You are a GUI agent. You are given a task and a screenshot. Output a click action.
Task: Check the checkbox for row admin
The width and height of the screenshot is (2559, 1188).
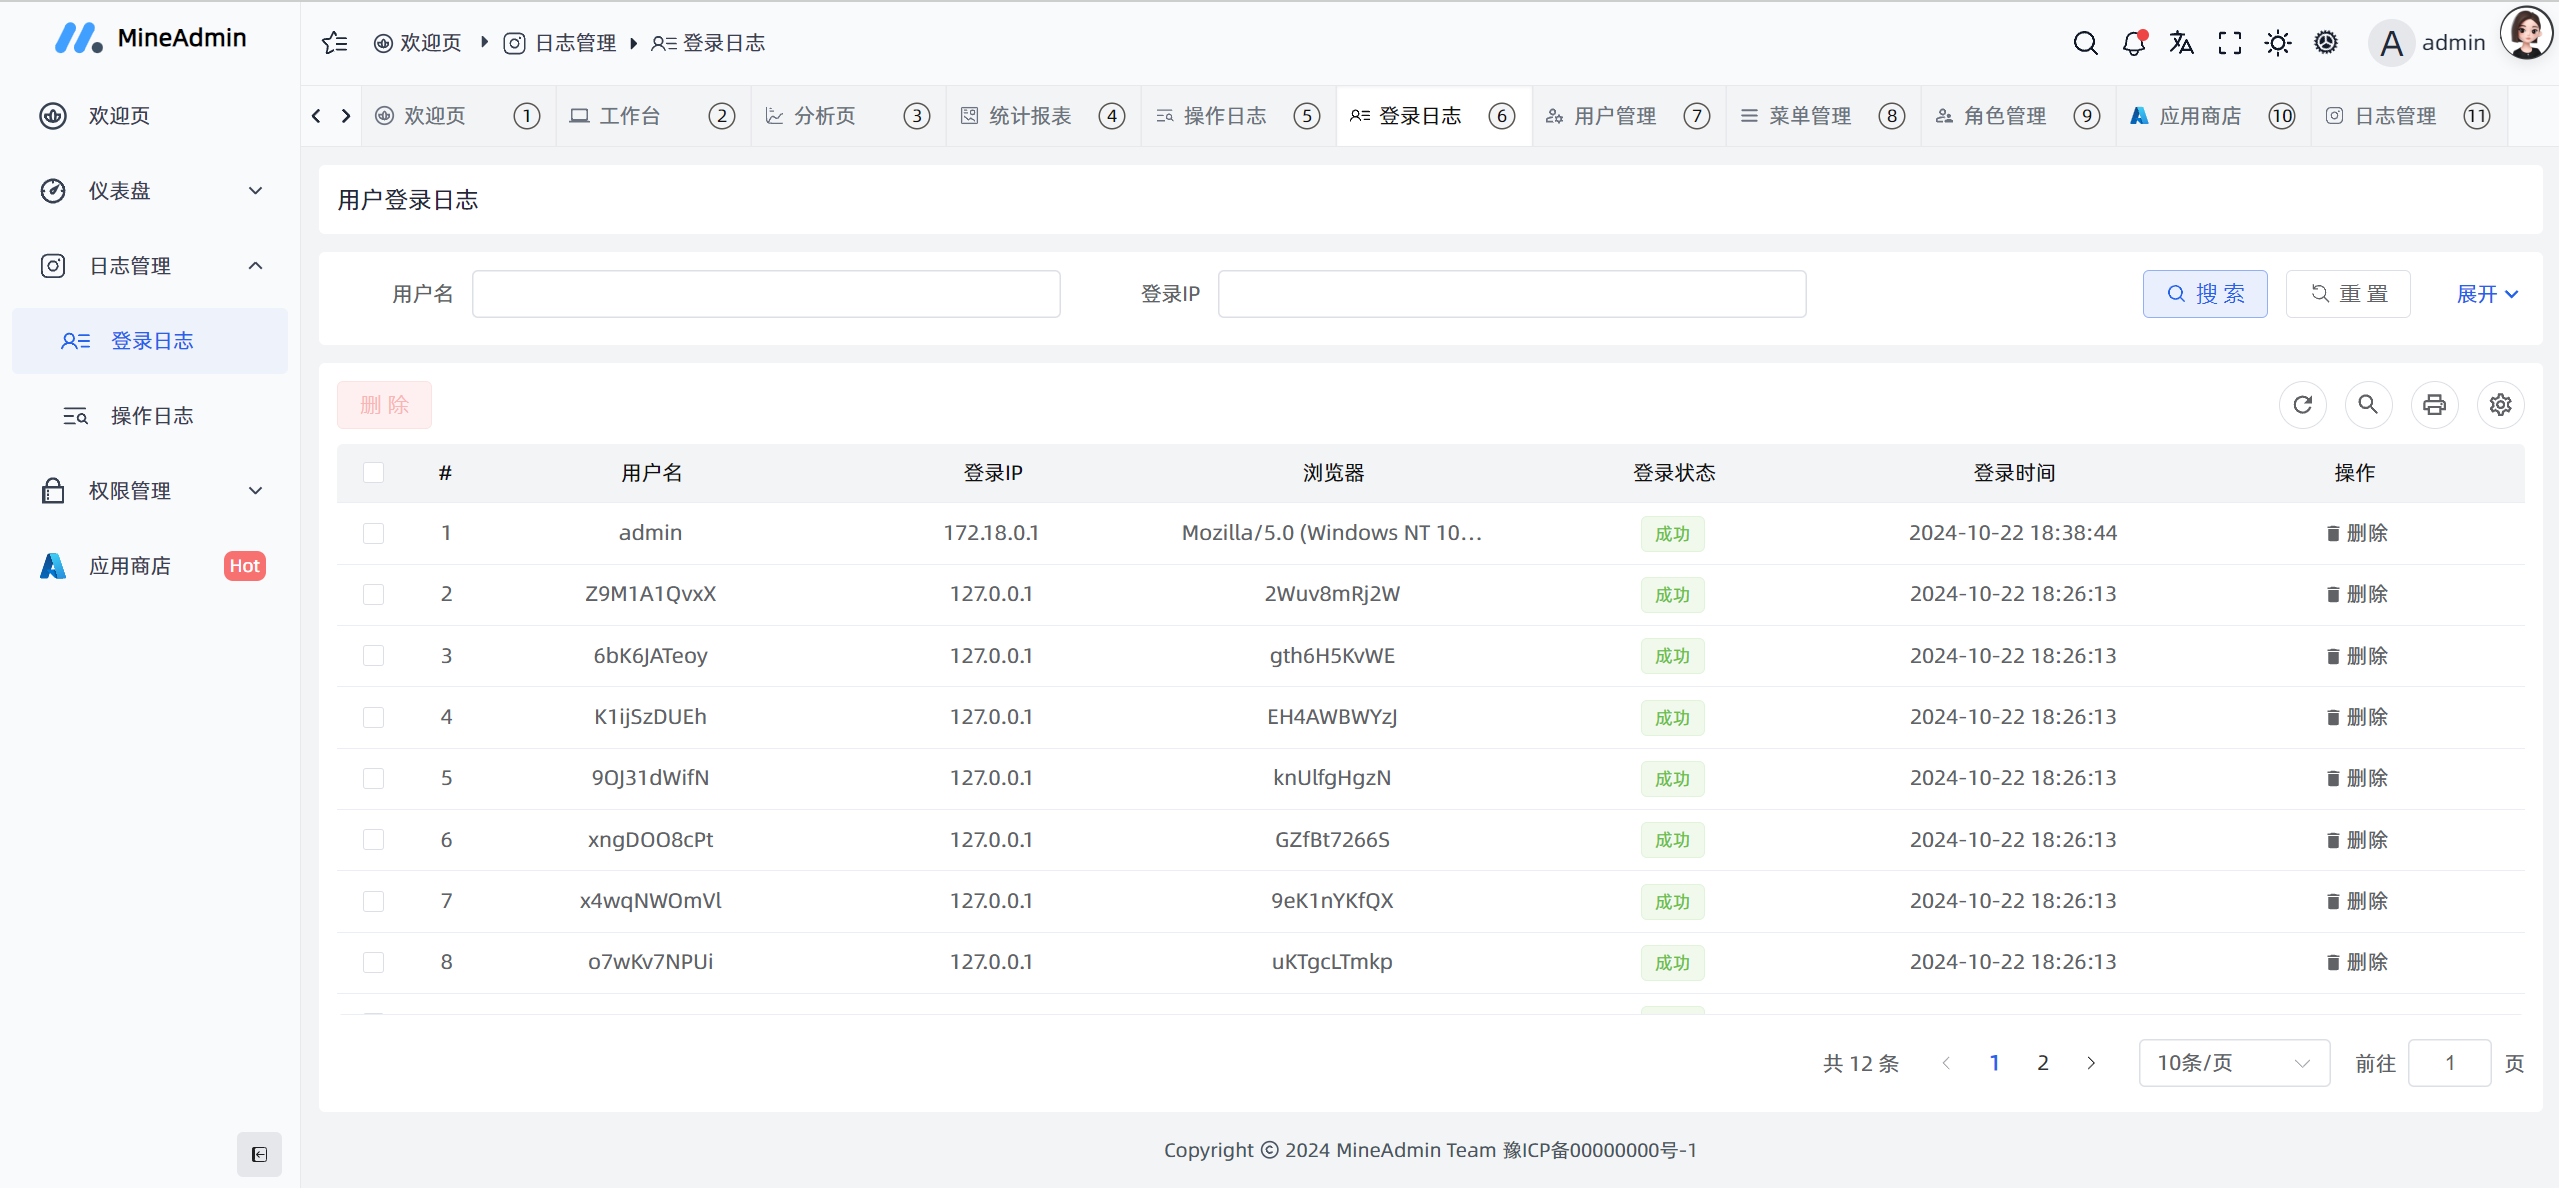373,533
